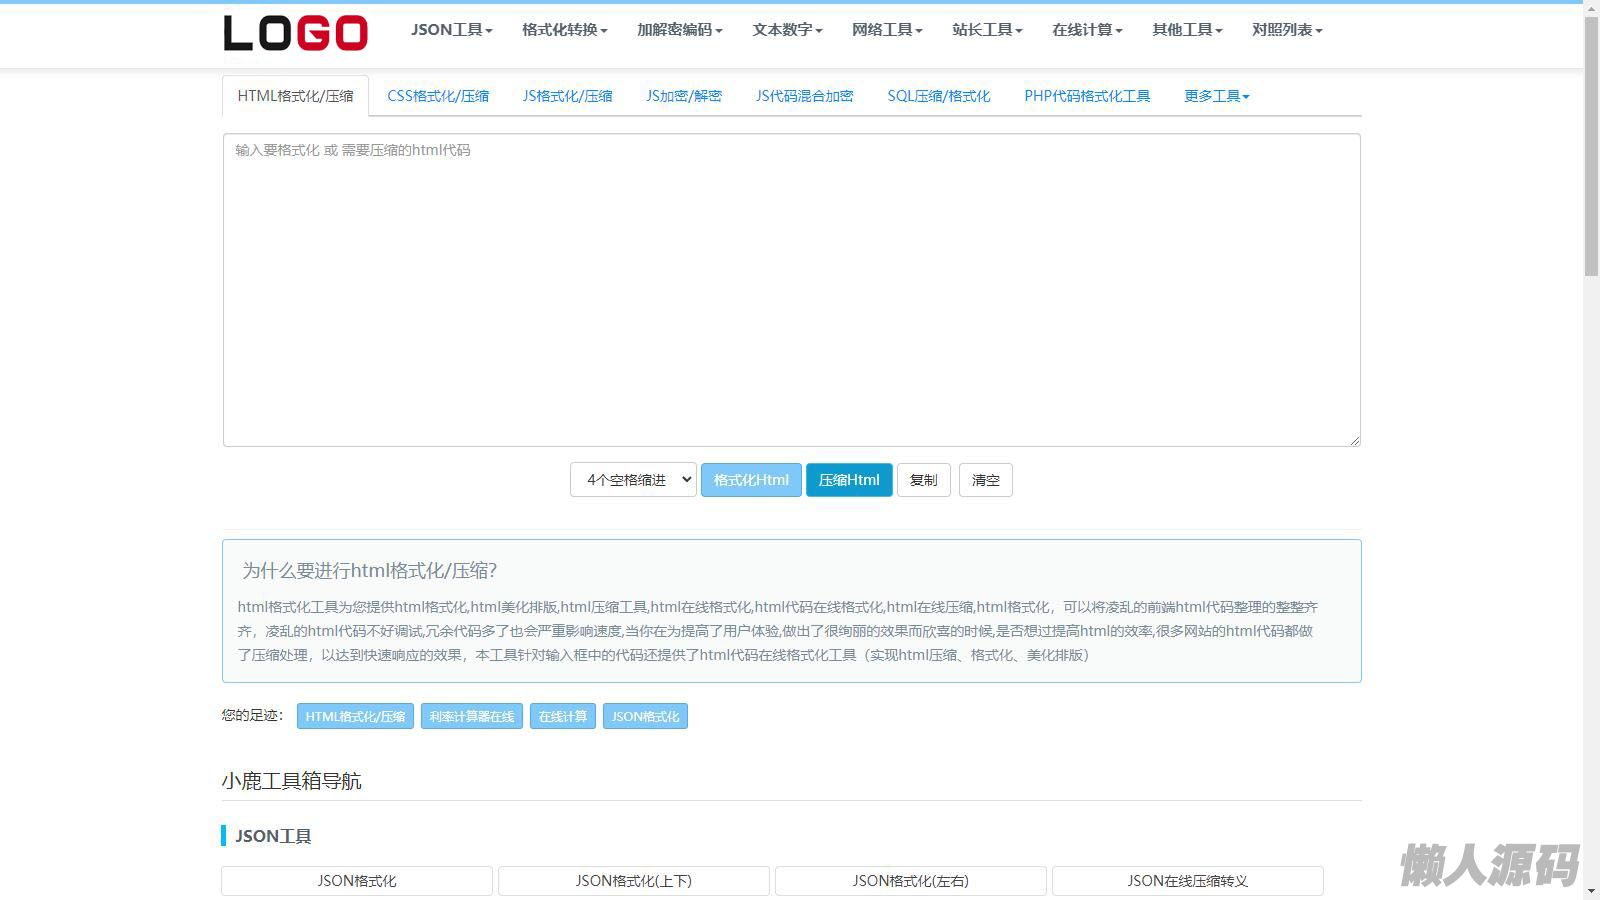Open the 4个空格缩进 indentation selector
Viewport: 1600px width, 900px height.
pyautogui.click(x=633, y=480)
